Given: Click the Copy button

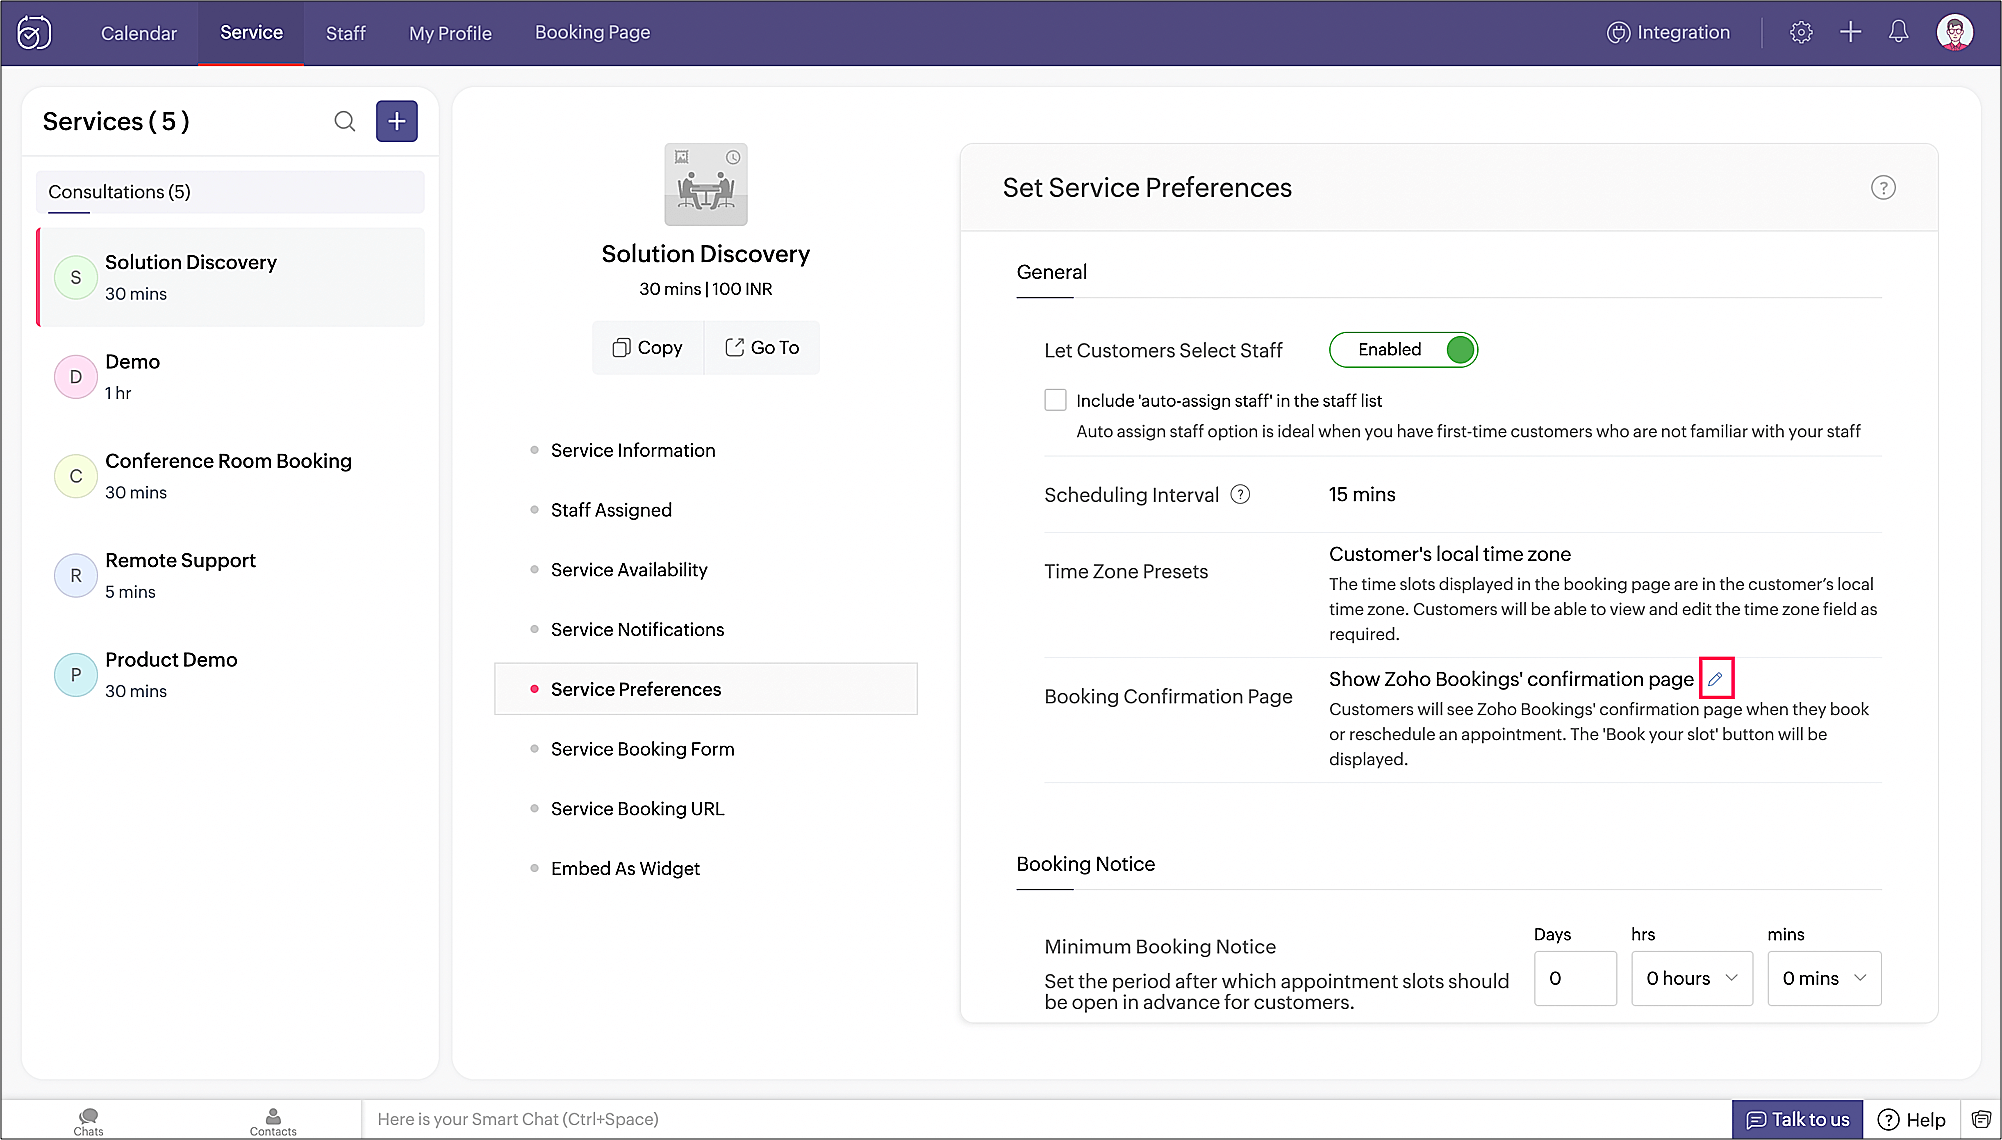Looking at the screenshot, I should (648, 348).
